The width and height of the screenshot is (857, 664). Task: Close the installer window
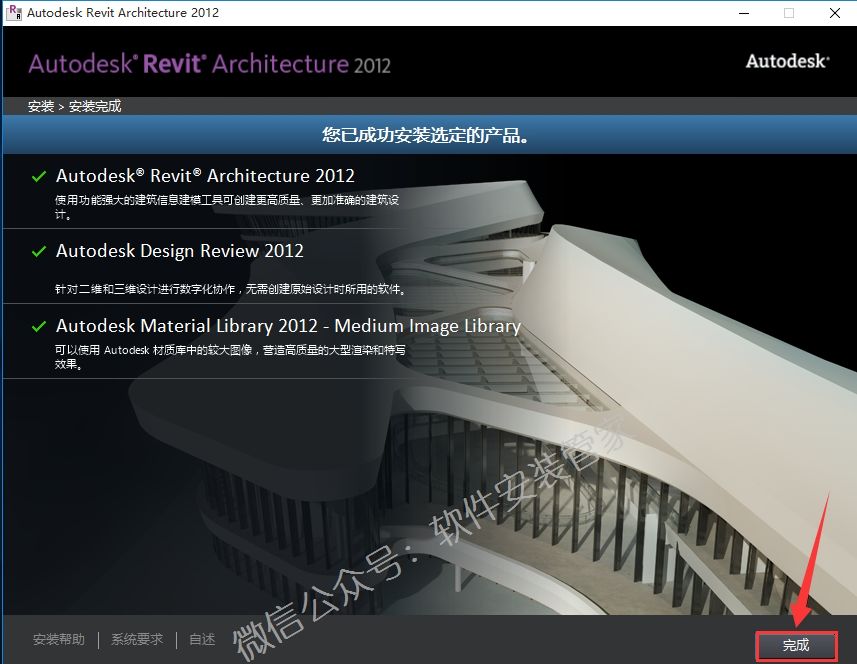tap(833, 13)
